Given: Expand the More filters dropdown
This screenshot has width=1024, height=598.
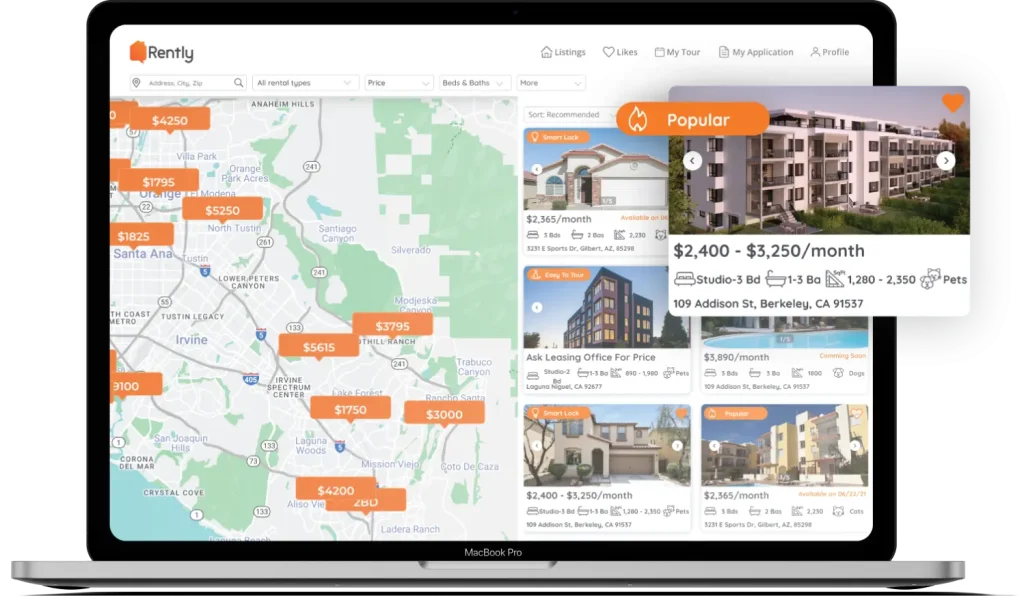Looking at the screenshot, I should (x=550, y=83).
